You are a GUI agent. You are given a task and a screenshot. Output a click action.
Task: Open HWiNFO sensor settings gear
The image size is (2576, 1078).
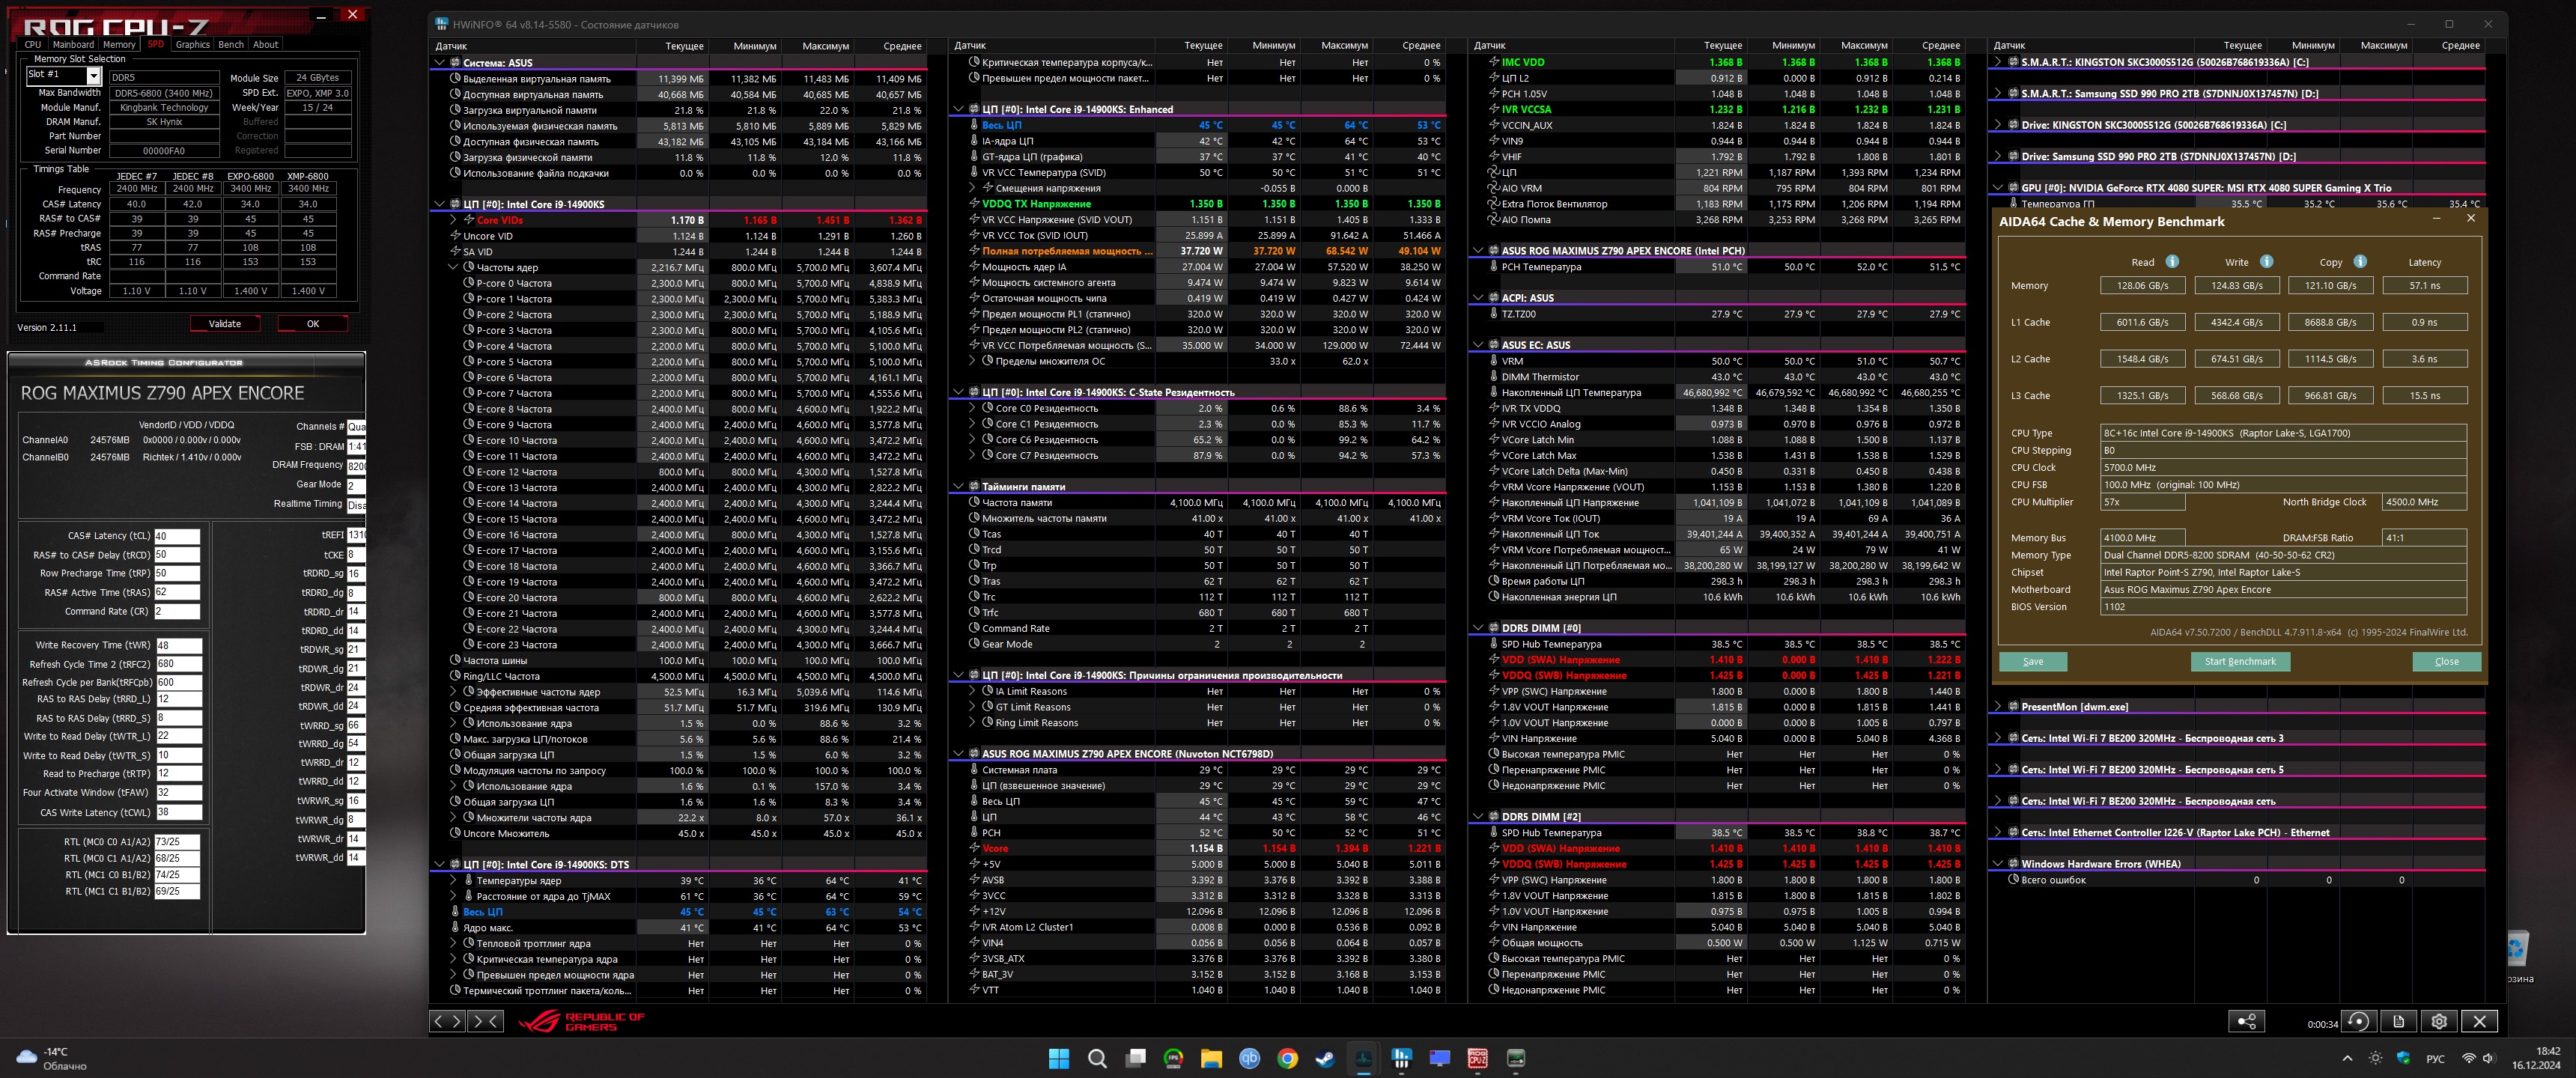[2439, 1021]
